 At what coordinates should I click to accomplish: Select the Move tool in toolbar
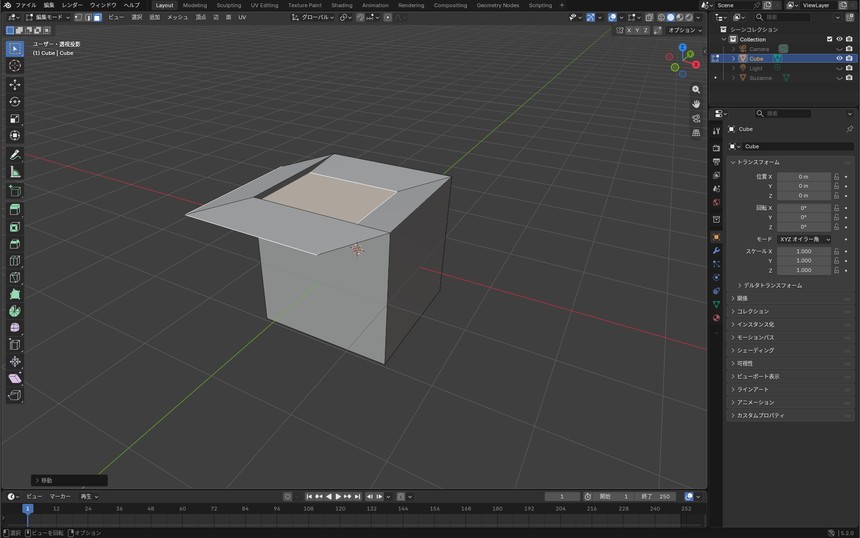click(x=15, y=84)
